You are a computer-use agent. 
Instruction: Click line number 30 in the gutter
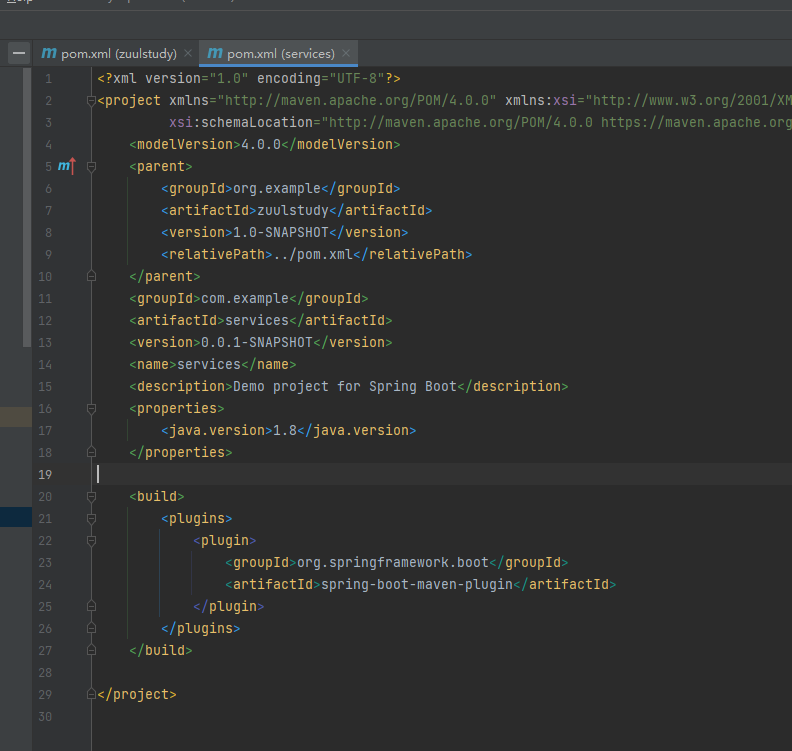point(45,717)
